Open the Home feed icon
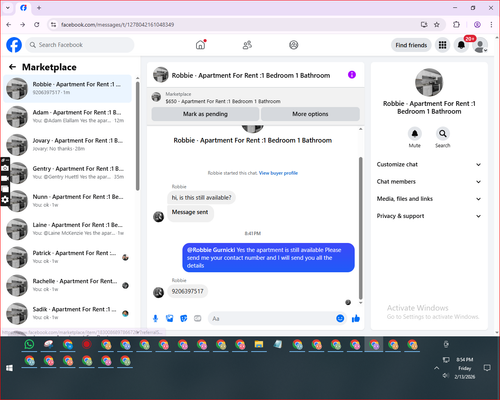Viewport: 500px width, 400px height. pyautogui.click(x=200, y=45)
